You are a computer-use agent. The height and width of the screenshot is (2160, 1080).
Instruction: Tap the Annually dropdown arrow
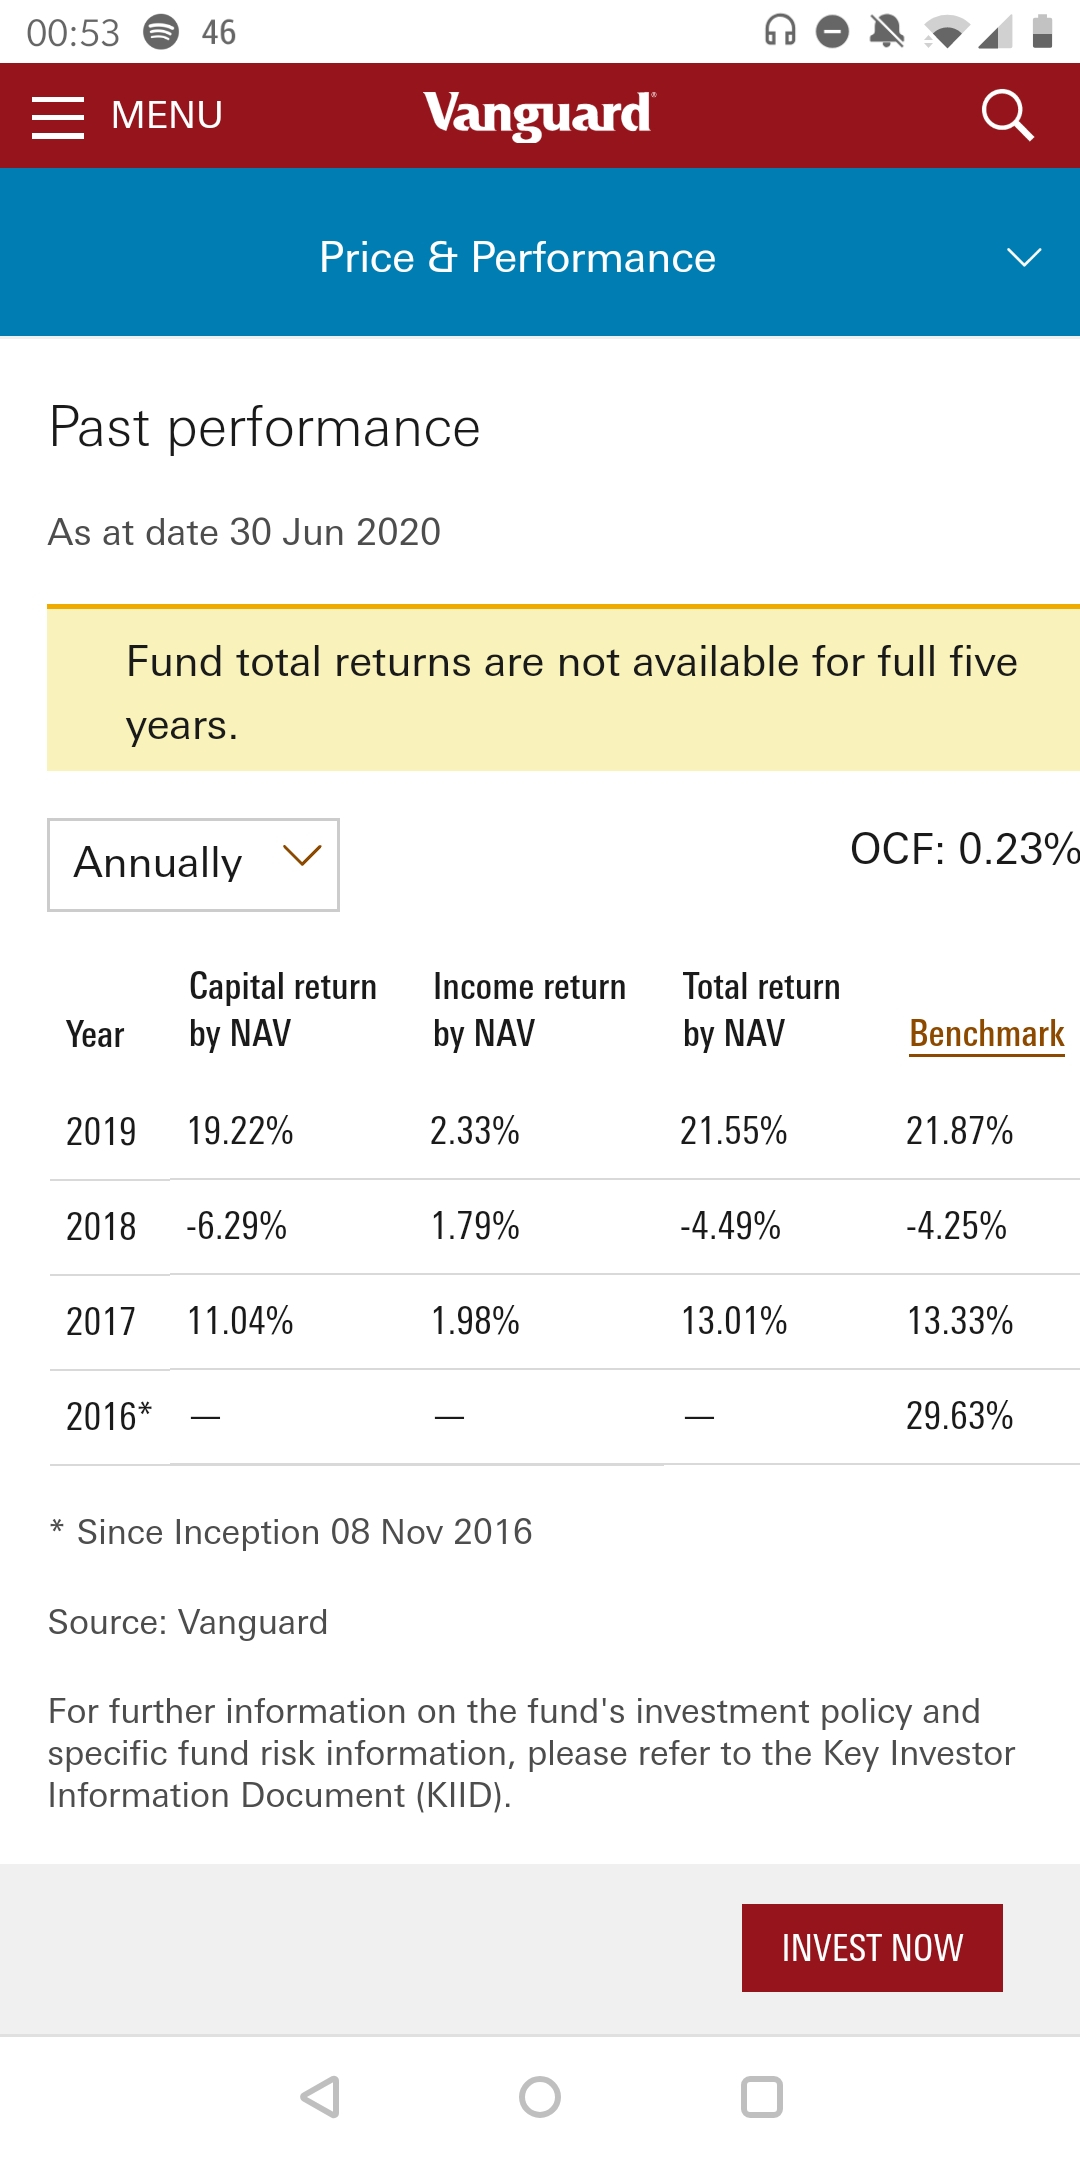pos(302,856)
